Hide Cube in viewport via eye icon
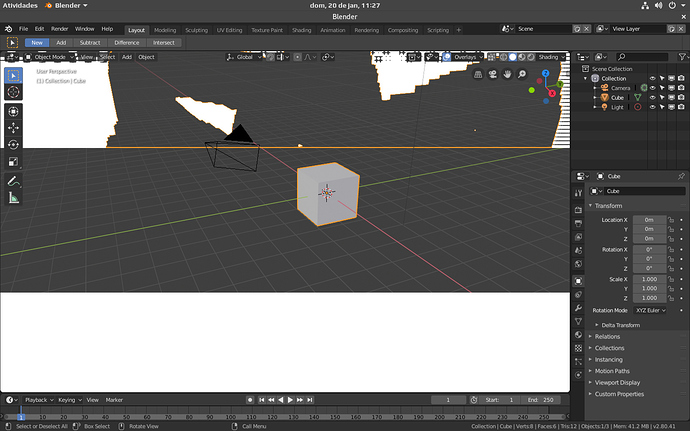690x431 pixels. pyautogui.click(x=653, y=97)
